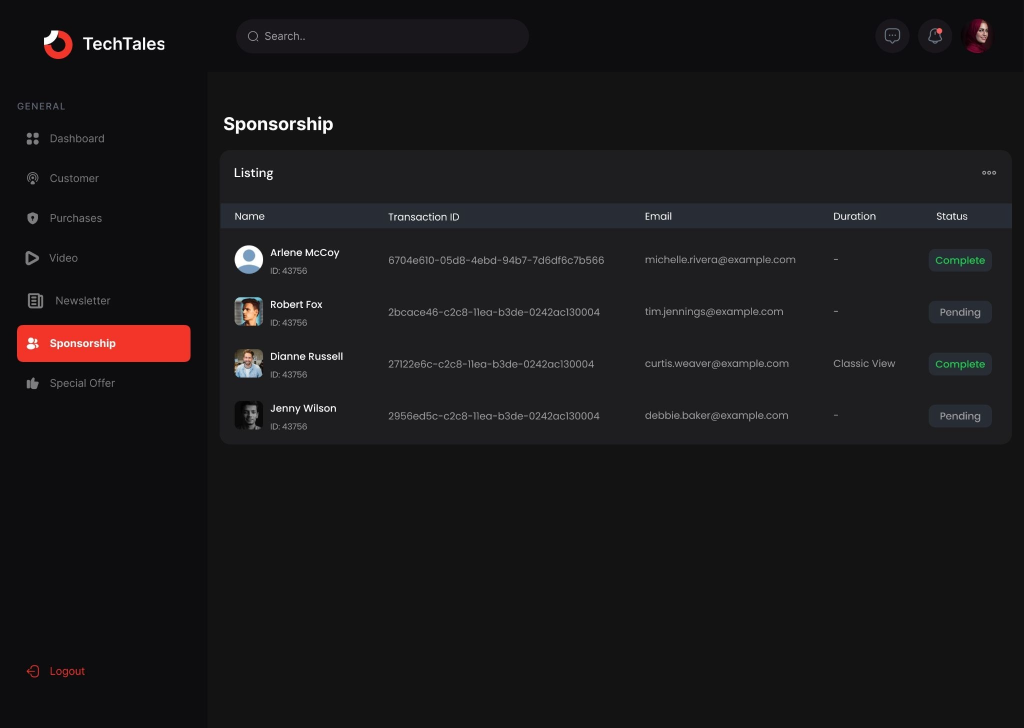Image resolution: width=1024 pixels, height=728 pixels.
Task: Open the notifications bell
Action: (935, 36)
